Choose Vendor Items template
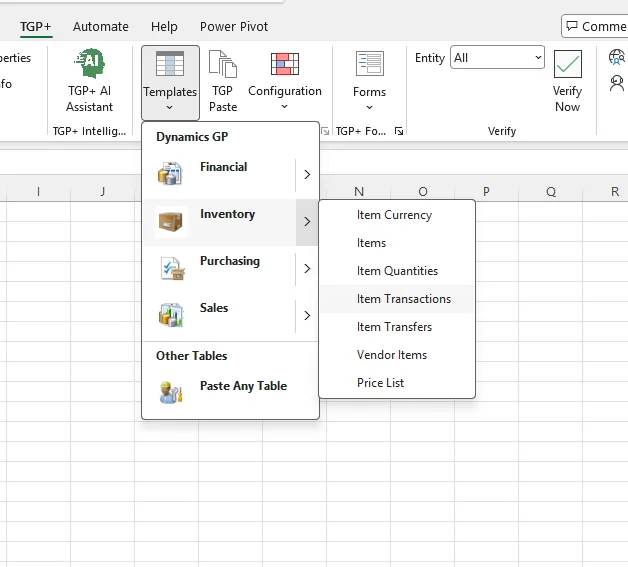628x567 pixels. 397,355
